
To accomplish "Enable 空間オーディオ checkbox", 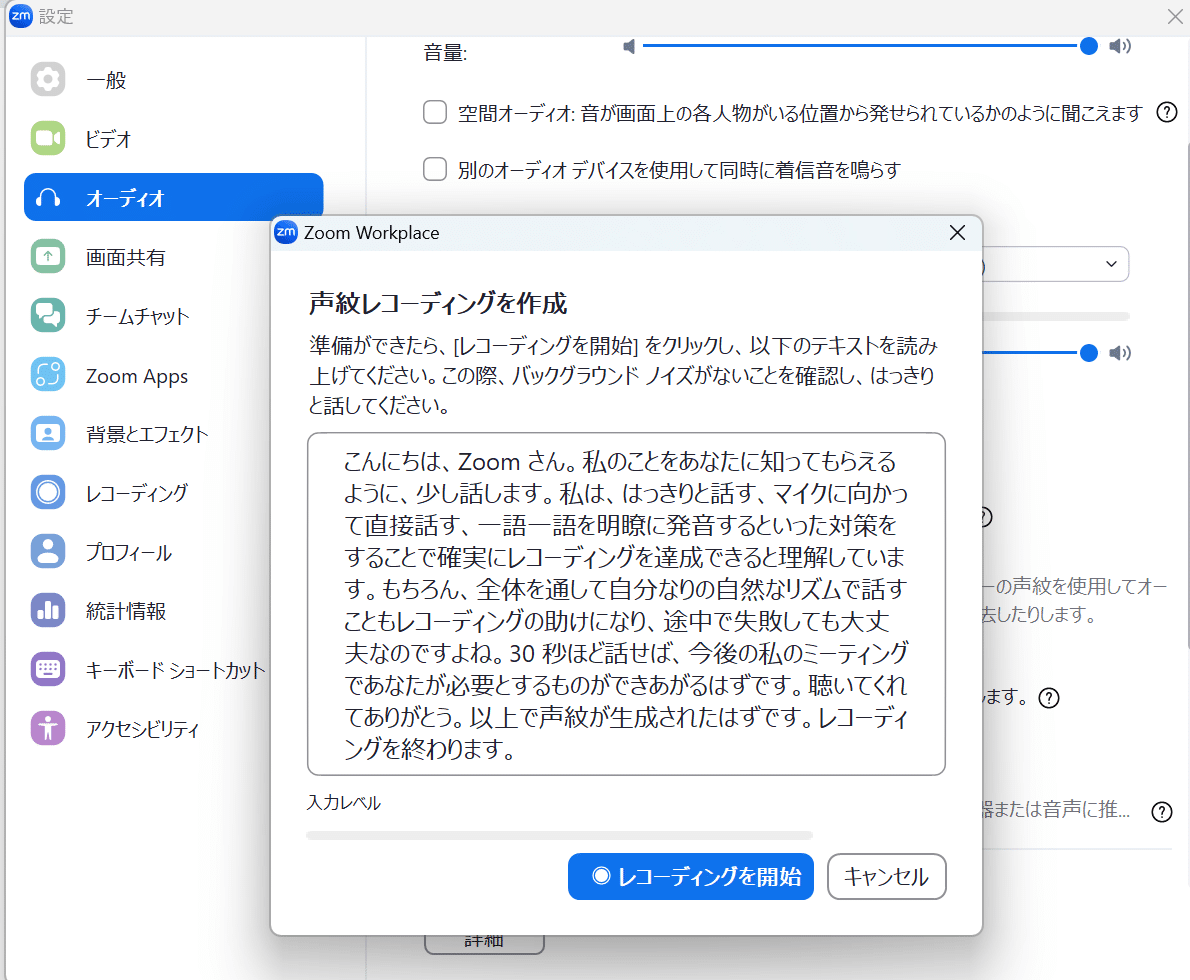I will tap(435, 112).
